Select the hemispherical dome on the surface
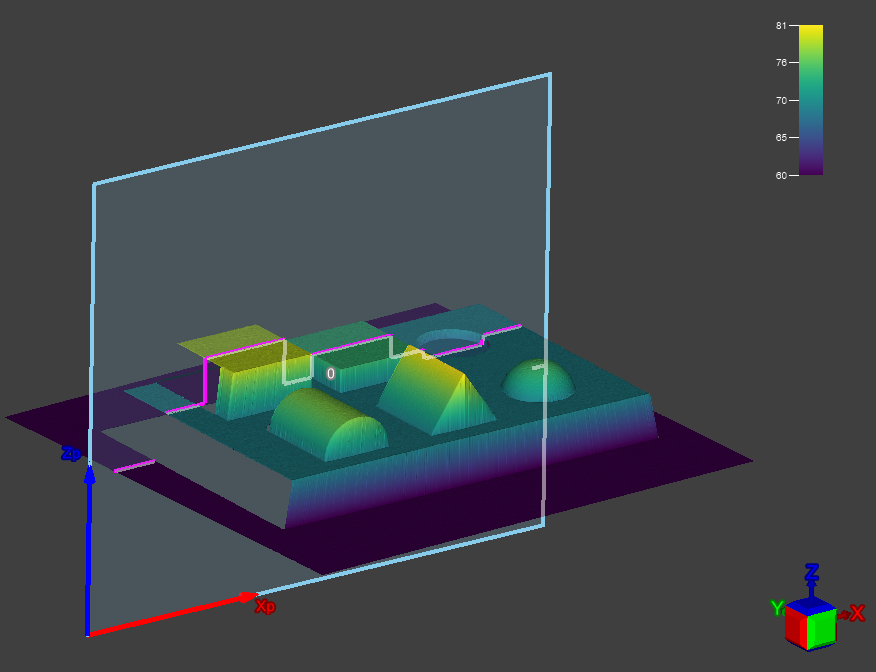Image resolution: width=876 pixels, height=672 pixels. point(538,380)
